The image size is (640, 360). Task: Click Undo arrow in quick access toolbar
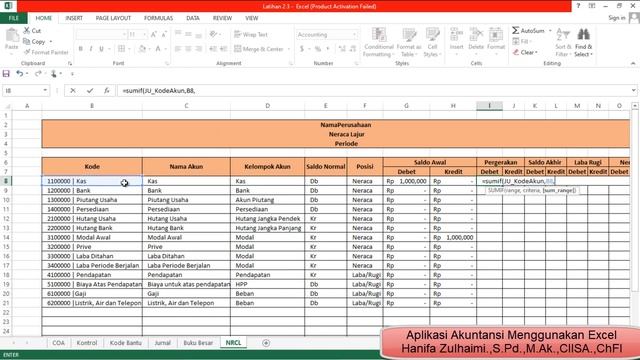pos(19,74)
